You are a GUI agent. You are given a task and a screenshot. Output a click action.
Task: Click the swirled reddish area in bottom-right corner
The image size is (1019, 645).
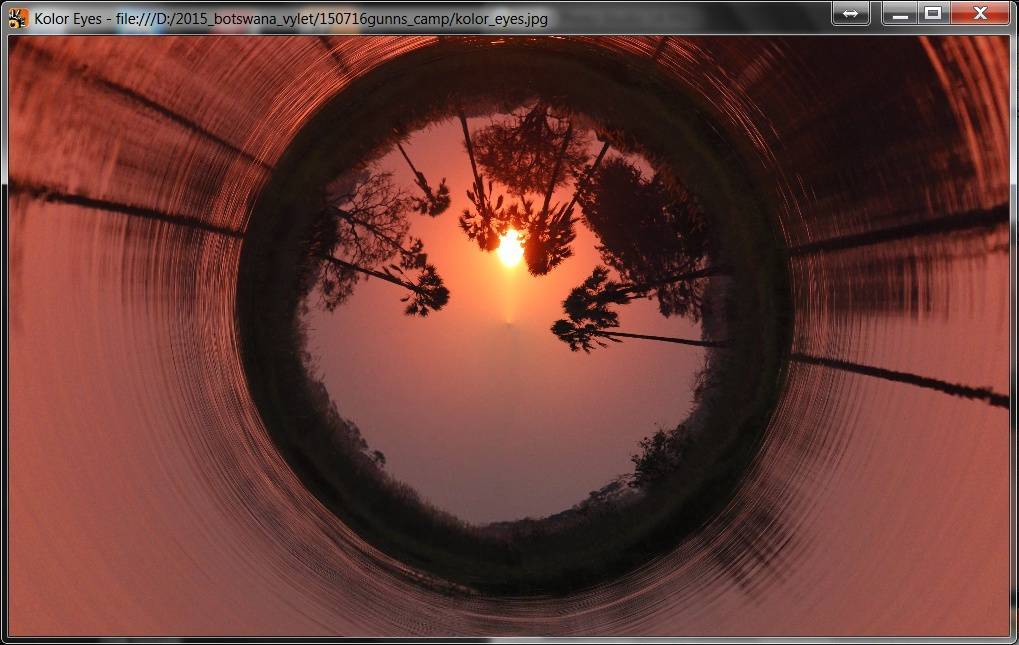click(930, 560)
